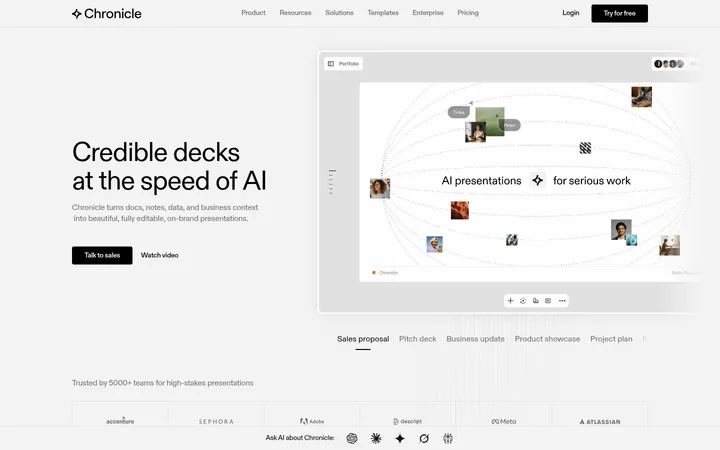This screenshot has height=450, width=720.
Task: Click the 'Ask AI about Chronicle:' label
Action: tap(300, 438)
